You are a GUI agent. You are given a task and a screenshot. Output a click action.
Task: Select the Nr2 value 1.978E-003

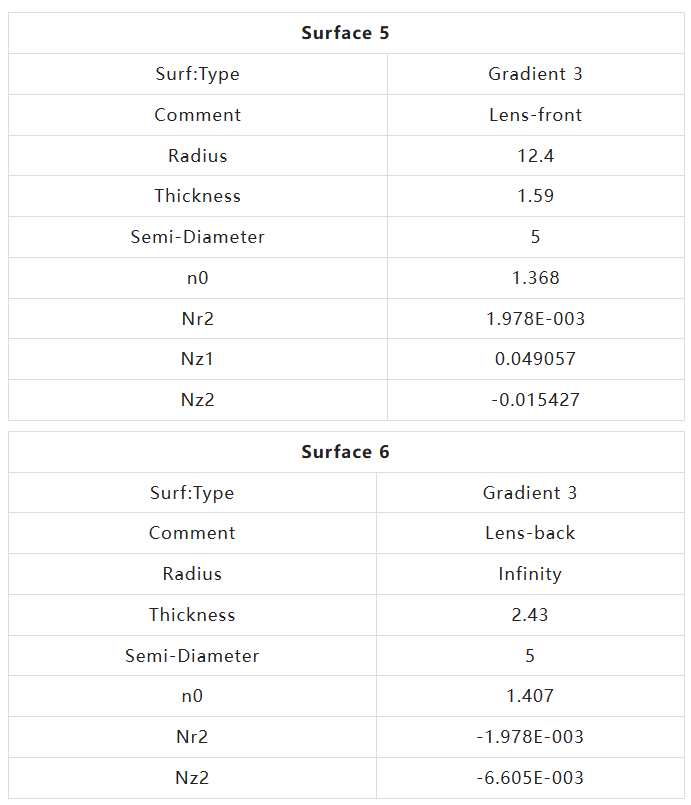click(535, 319)
